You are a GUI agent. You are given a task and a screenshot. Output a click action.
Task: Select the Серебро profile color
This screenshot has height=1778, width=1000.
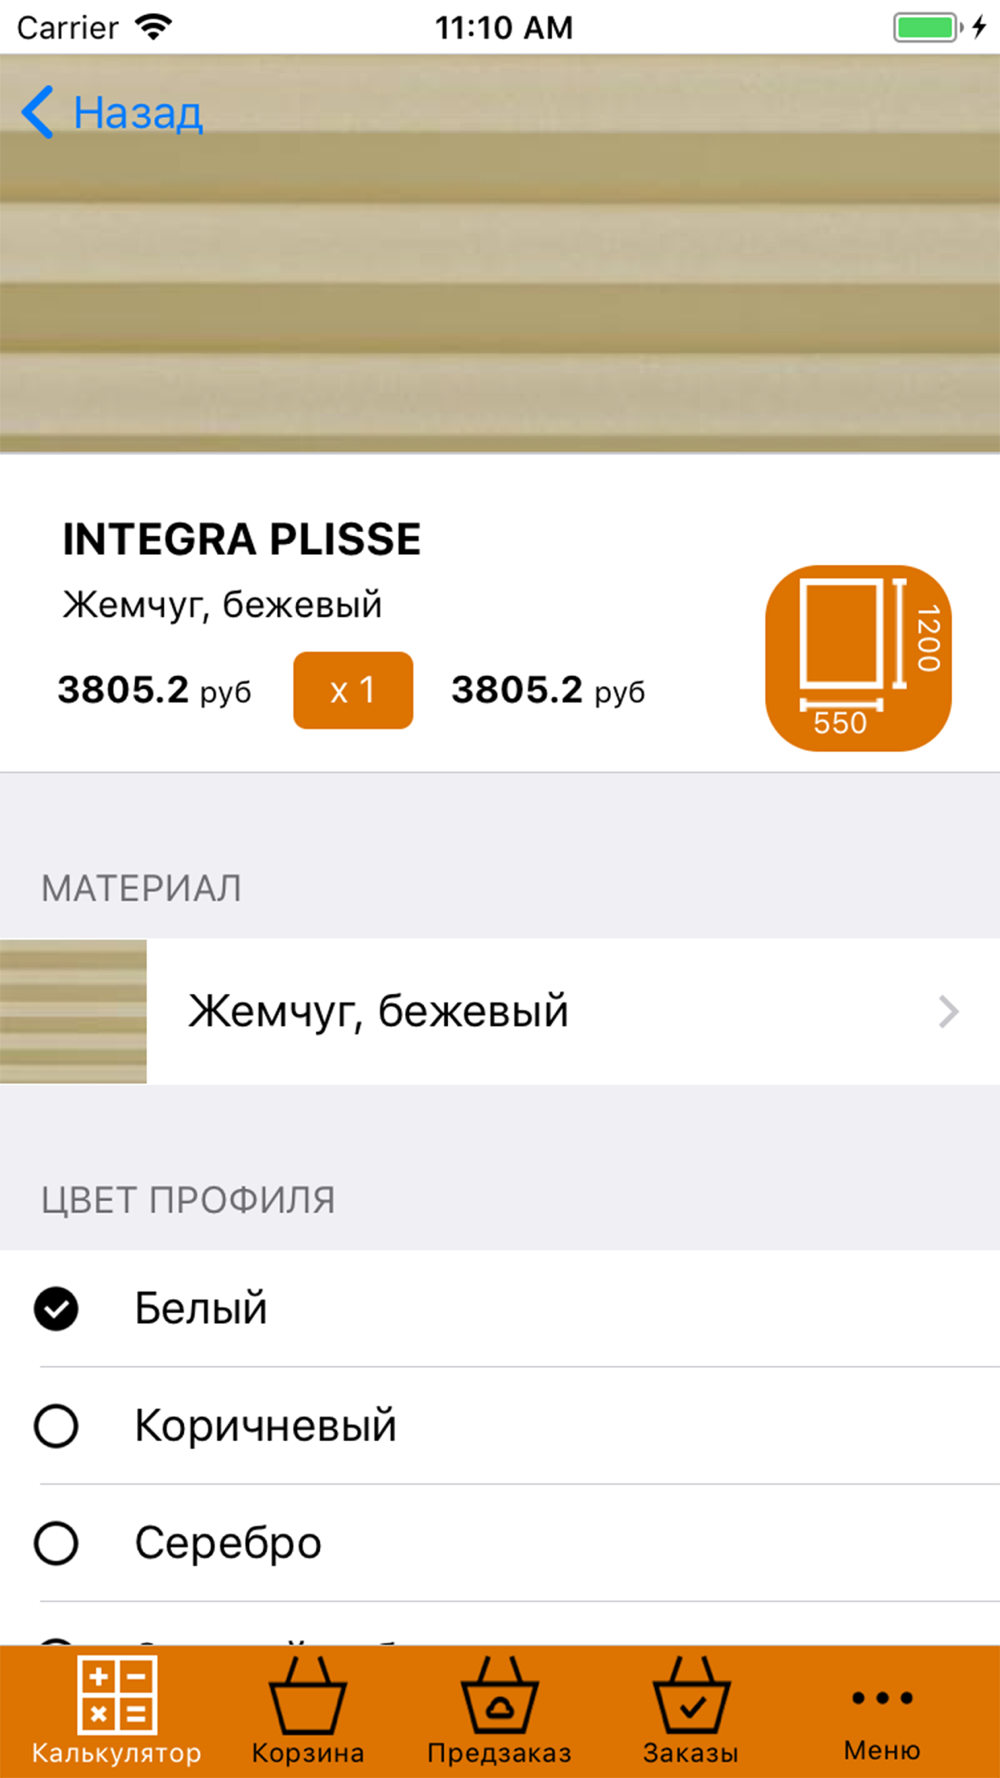pyautogui.click(x=56, y=1543)
